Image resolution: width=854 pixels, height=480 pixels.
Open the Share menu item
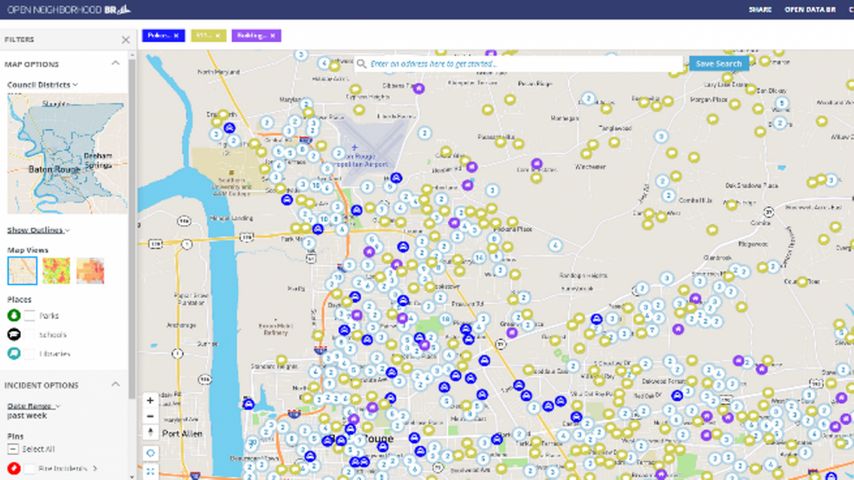coord(760,9)
